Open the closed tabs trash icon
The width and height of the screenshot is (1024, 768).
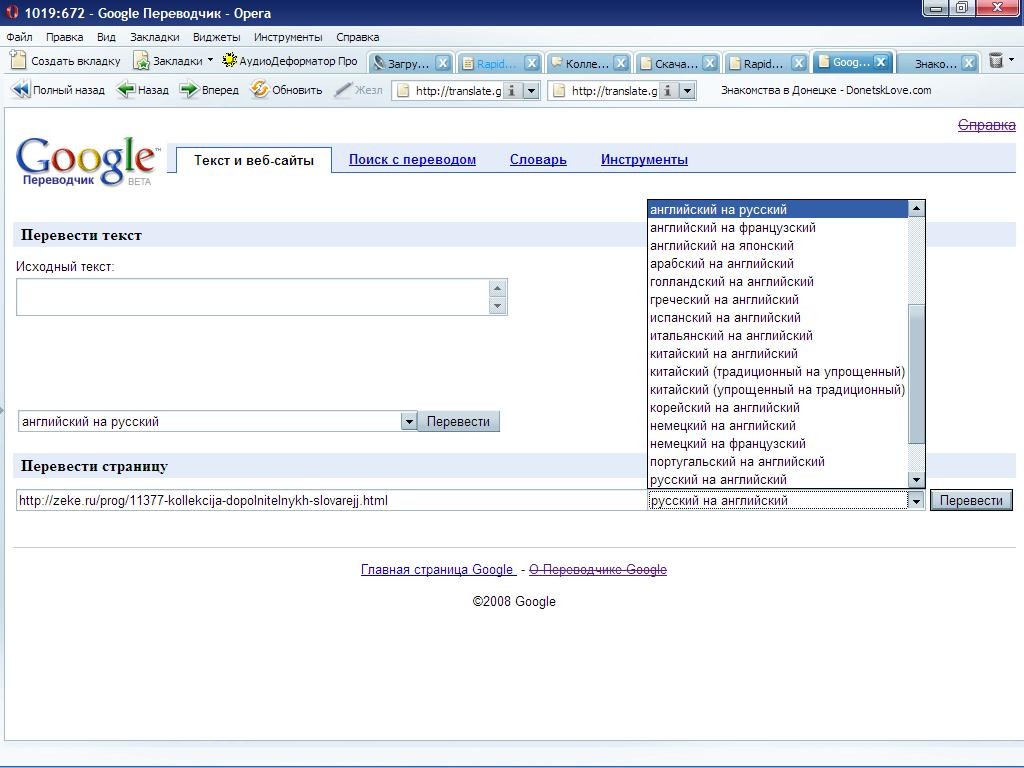tap(996, 61)
